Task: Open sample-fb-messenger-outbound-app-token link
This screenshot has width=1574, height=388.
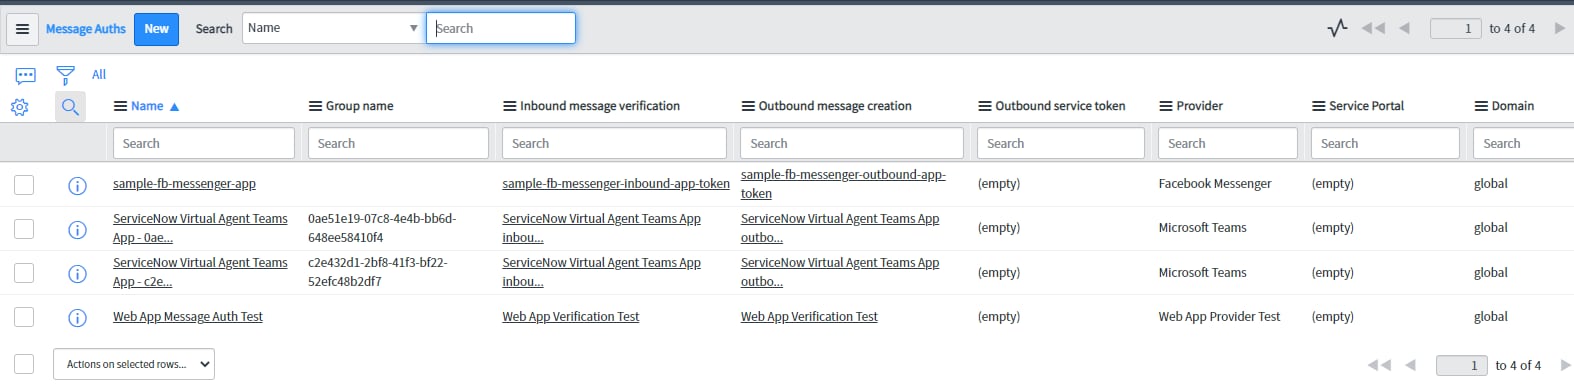Action: click(x=843, y=184)
